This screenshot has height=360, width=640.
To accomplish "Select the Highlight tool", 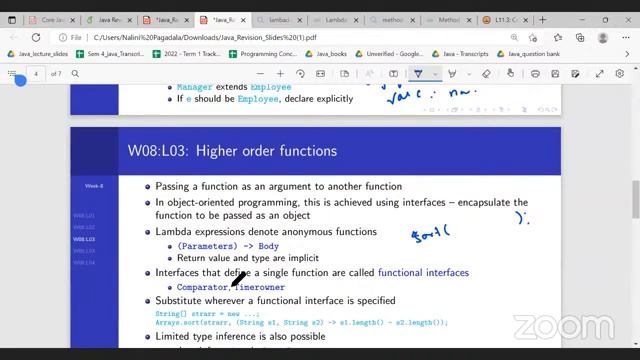I will point(452,74).
